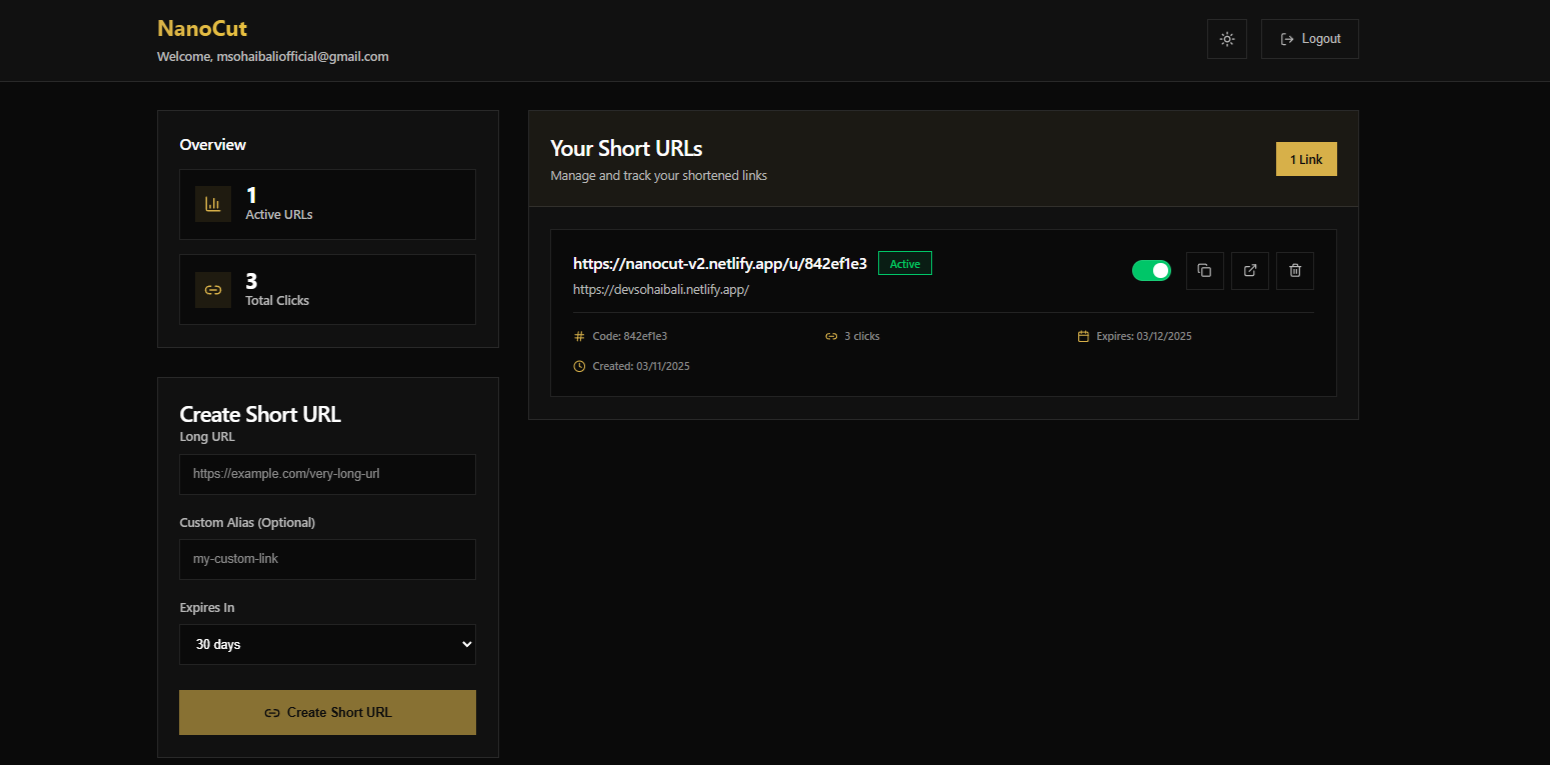Toggle the green active switch for 842ef1e3
1550x765 pixels.
click(x=1151, y=271)
